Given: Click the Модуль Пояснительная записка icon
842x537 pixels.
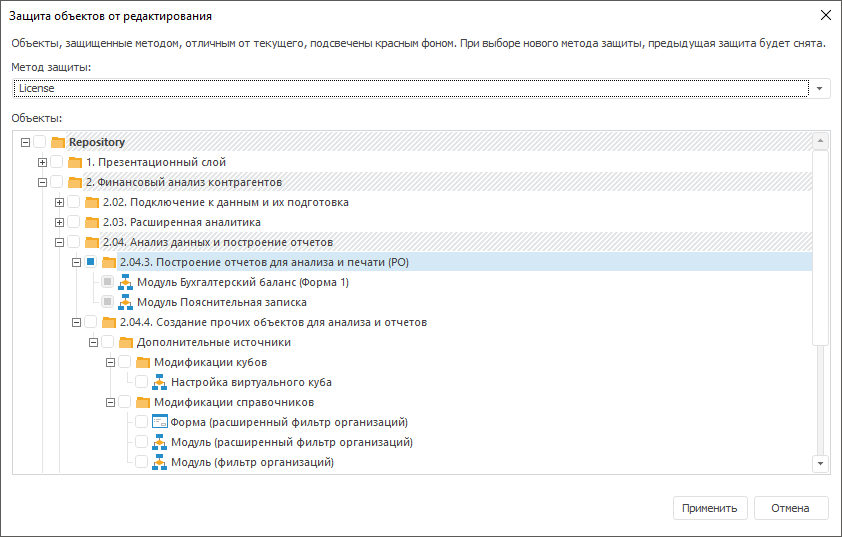Looking at the screenshot, I should 126,302.
